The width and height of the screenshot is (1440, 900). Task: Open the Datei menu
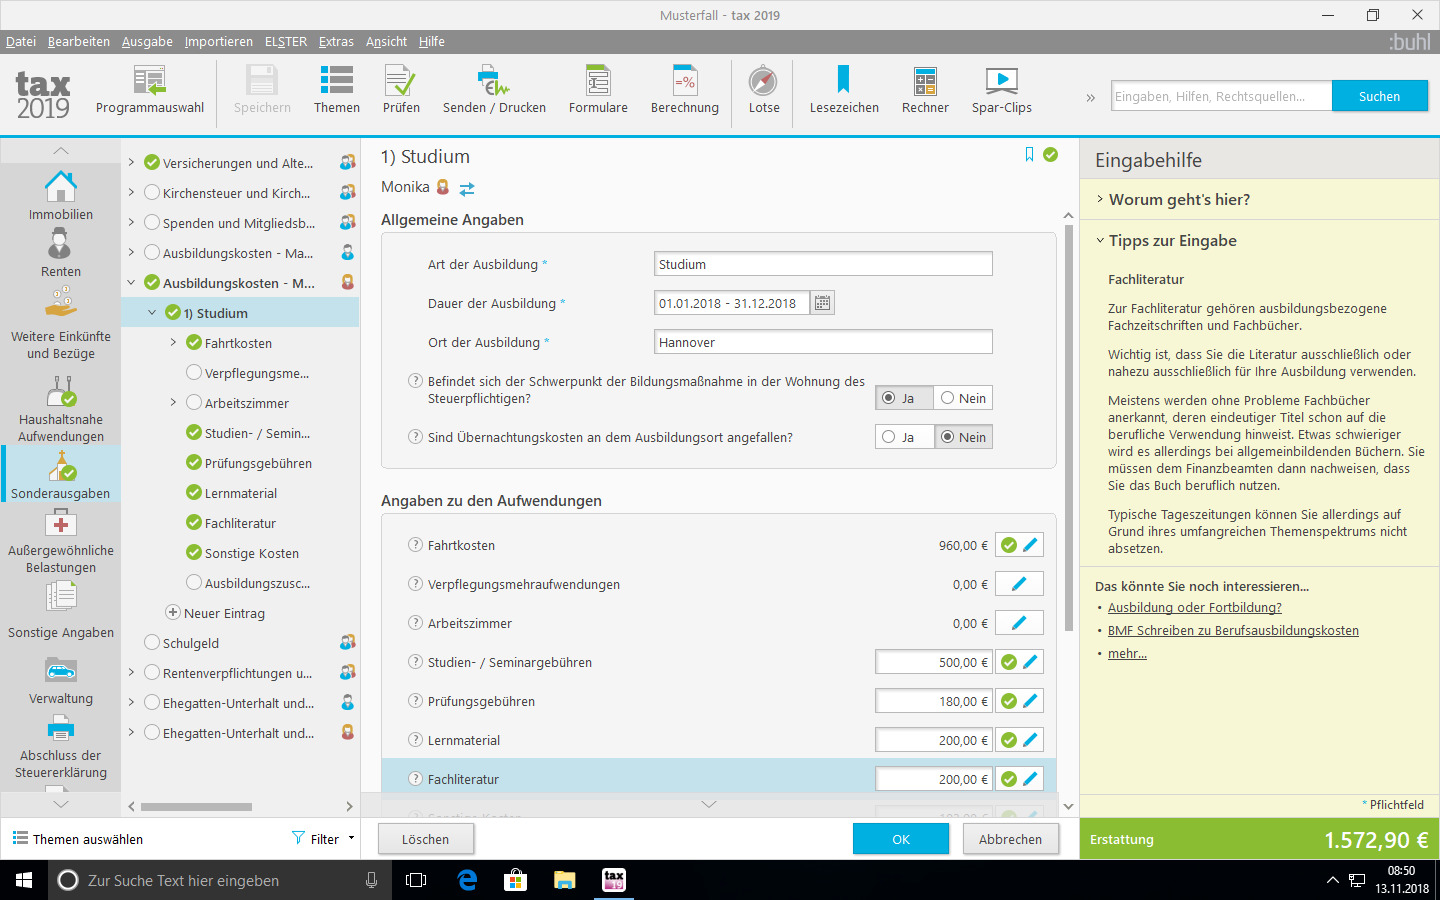(21, 41)
